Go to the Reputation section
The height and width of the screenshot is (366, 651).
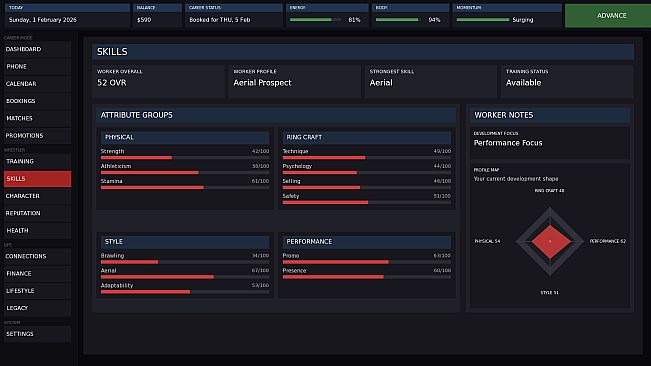tap(37, 213)
